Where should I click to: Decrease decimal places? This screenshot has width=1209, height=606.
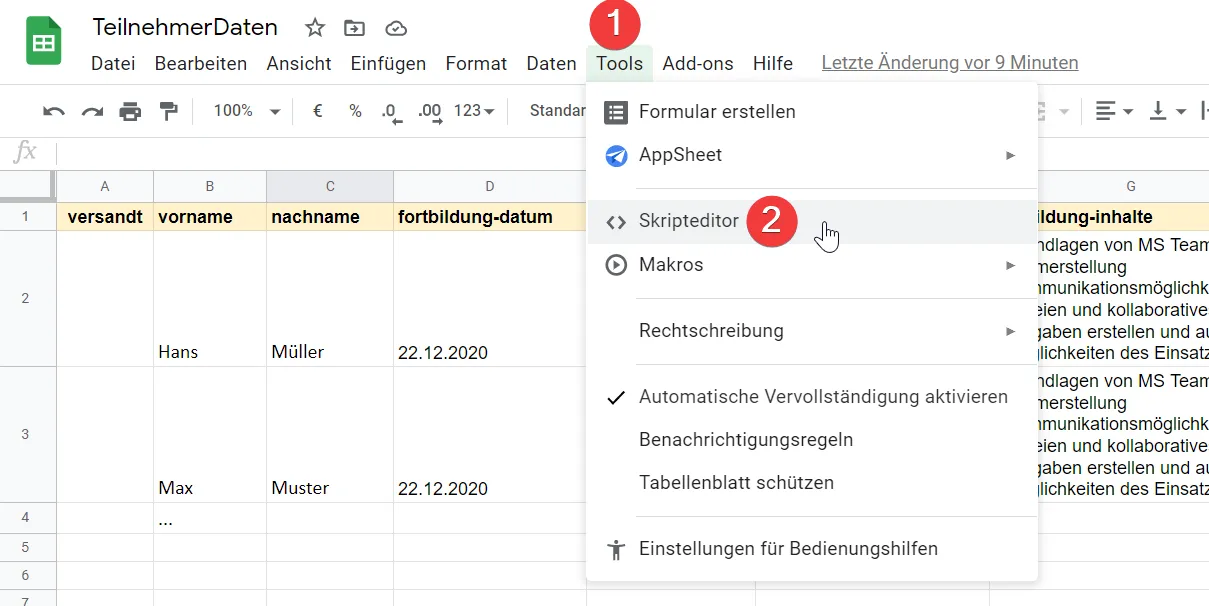click(x=392, y=113)
